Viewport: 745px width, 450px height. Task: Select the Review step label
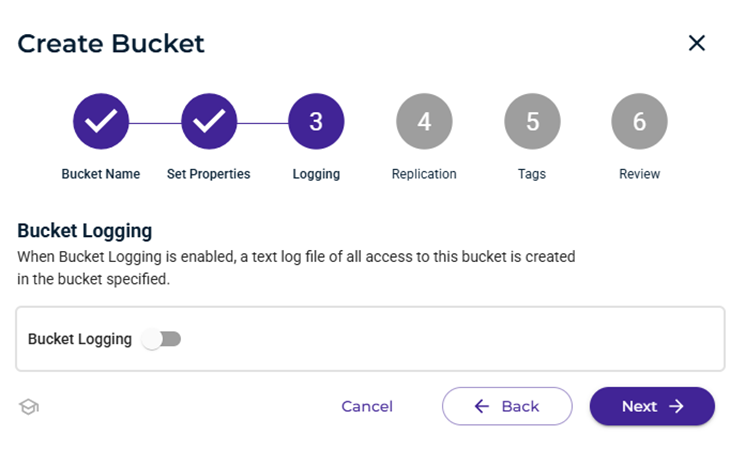tap(639, 174)
